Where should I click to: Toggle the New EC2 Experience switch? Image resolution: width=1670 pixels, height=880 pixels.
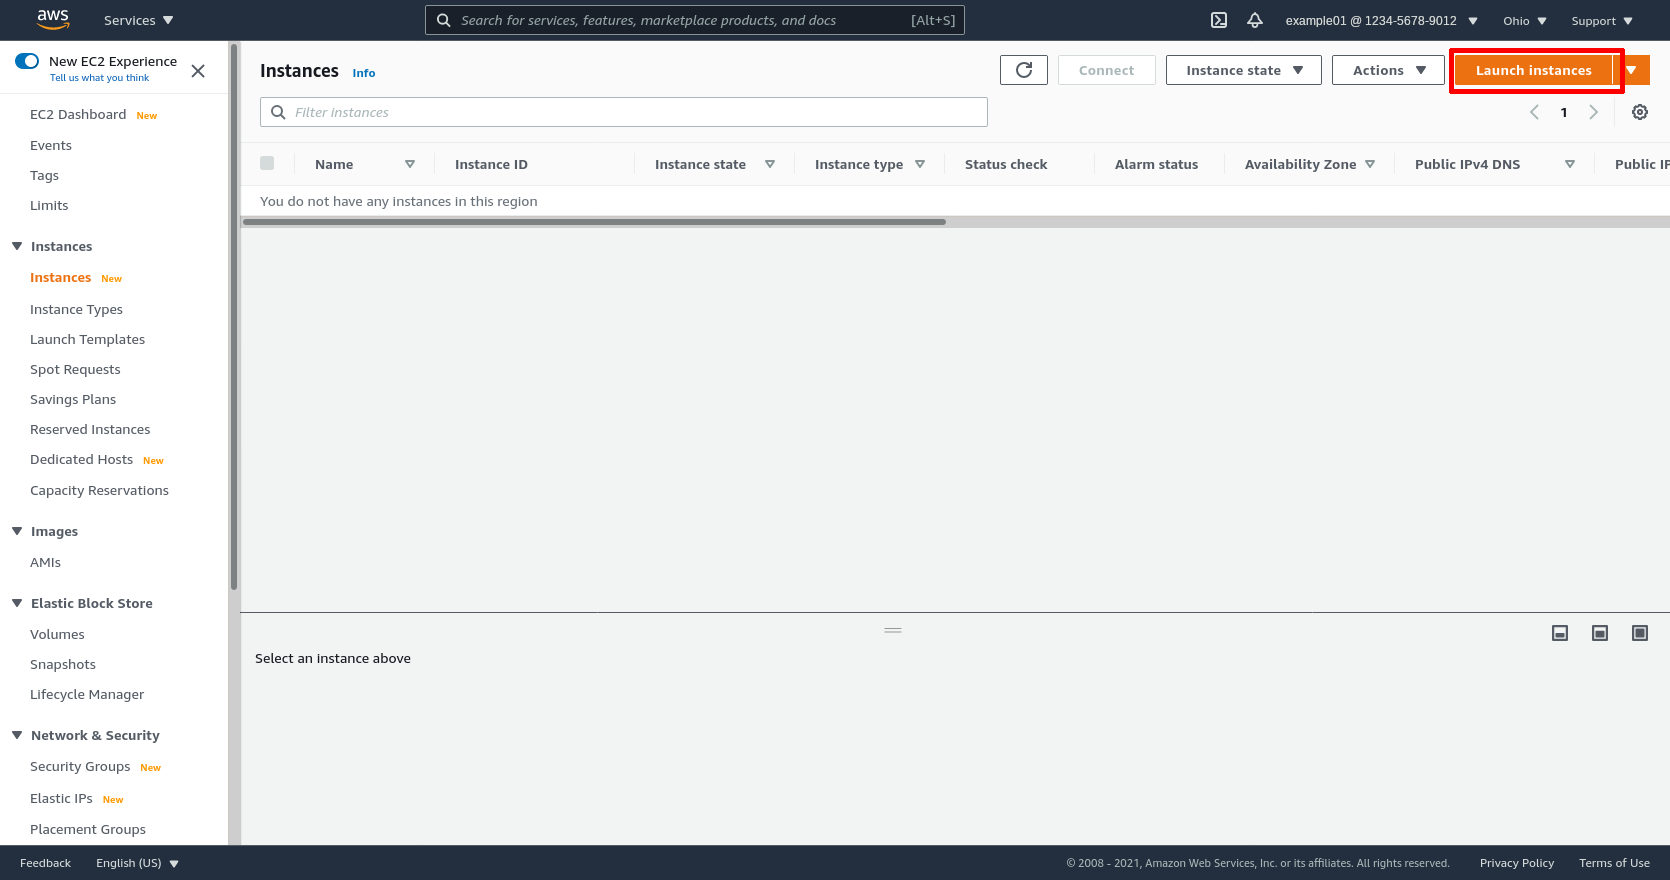[27, 61]
